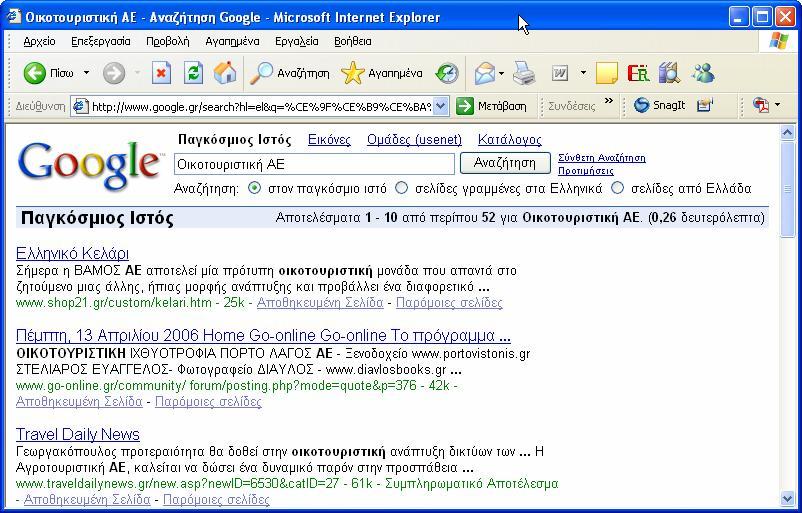Select the σελίδες από Ελλάδα radio button
The height and width of the screenshot is (513, 802).
pos(618,188)
